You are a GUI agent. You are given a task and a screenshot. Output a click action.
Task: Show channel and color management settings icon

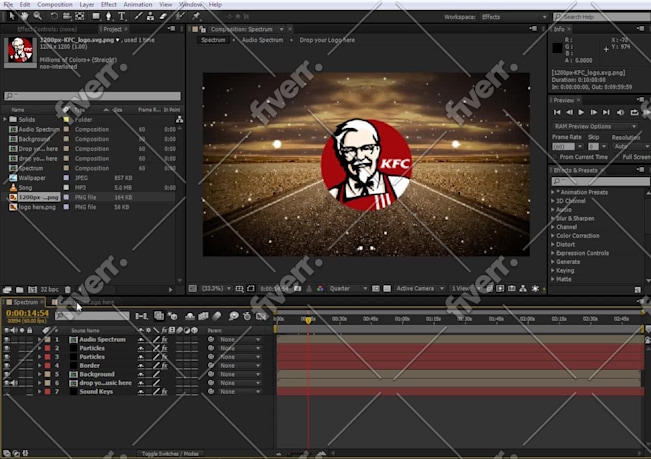tap(320, 288)
